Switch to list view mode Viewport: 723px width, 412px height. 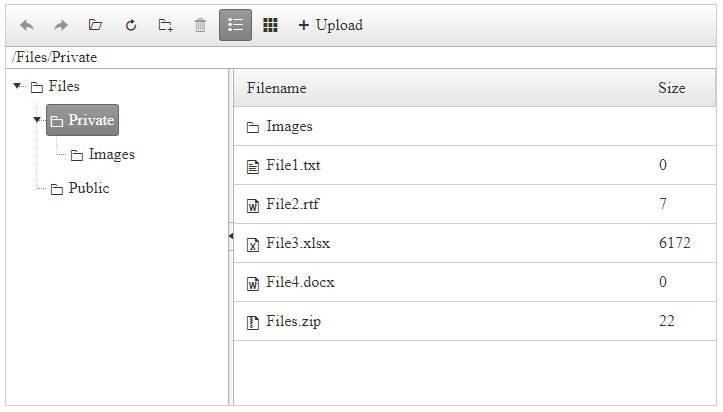pos(235,25)
